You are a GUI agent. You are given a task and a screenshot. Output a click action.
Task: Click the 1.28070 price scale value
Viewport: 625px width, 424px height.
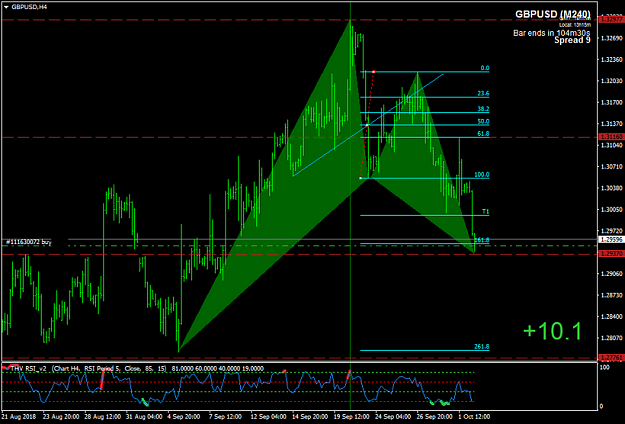(x=612, y=338)
